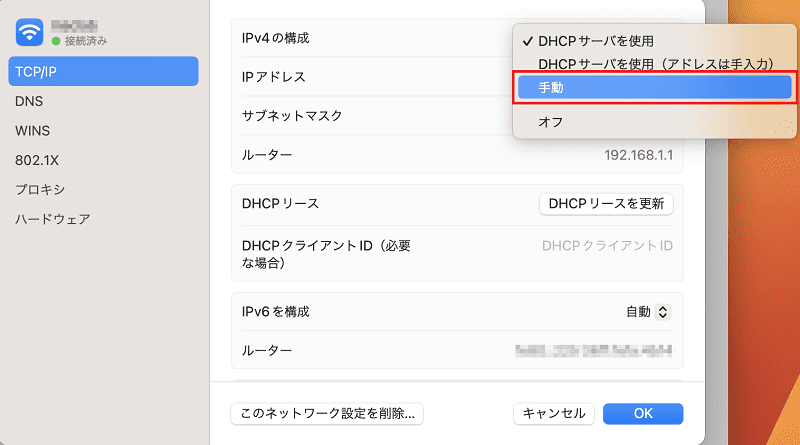Image resolution: width=800 pixels, height=445 pixels.
Task: Go to the プロキシ section
Action: coord(40,190)
